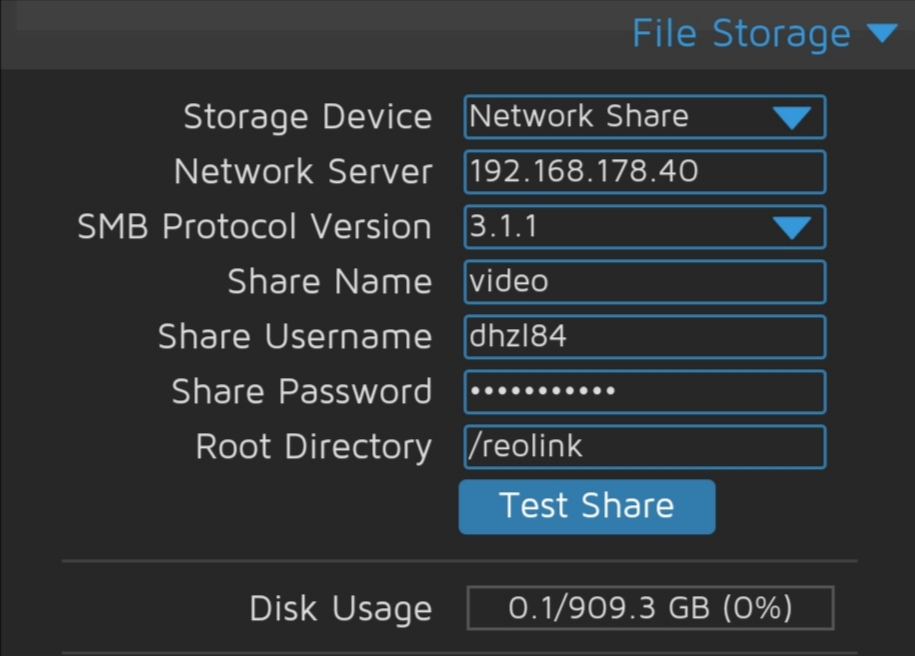Viewport: 915px width, 656px height.
Task: Click the Share Username label
Action: pyautogui.click(x=294, y=337)
